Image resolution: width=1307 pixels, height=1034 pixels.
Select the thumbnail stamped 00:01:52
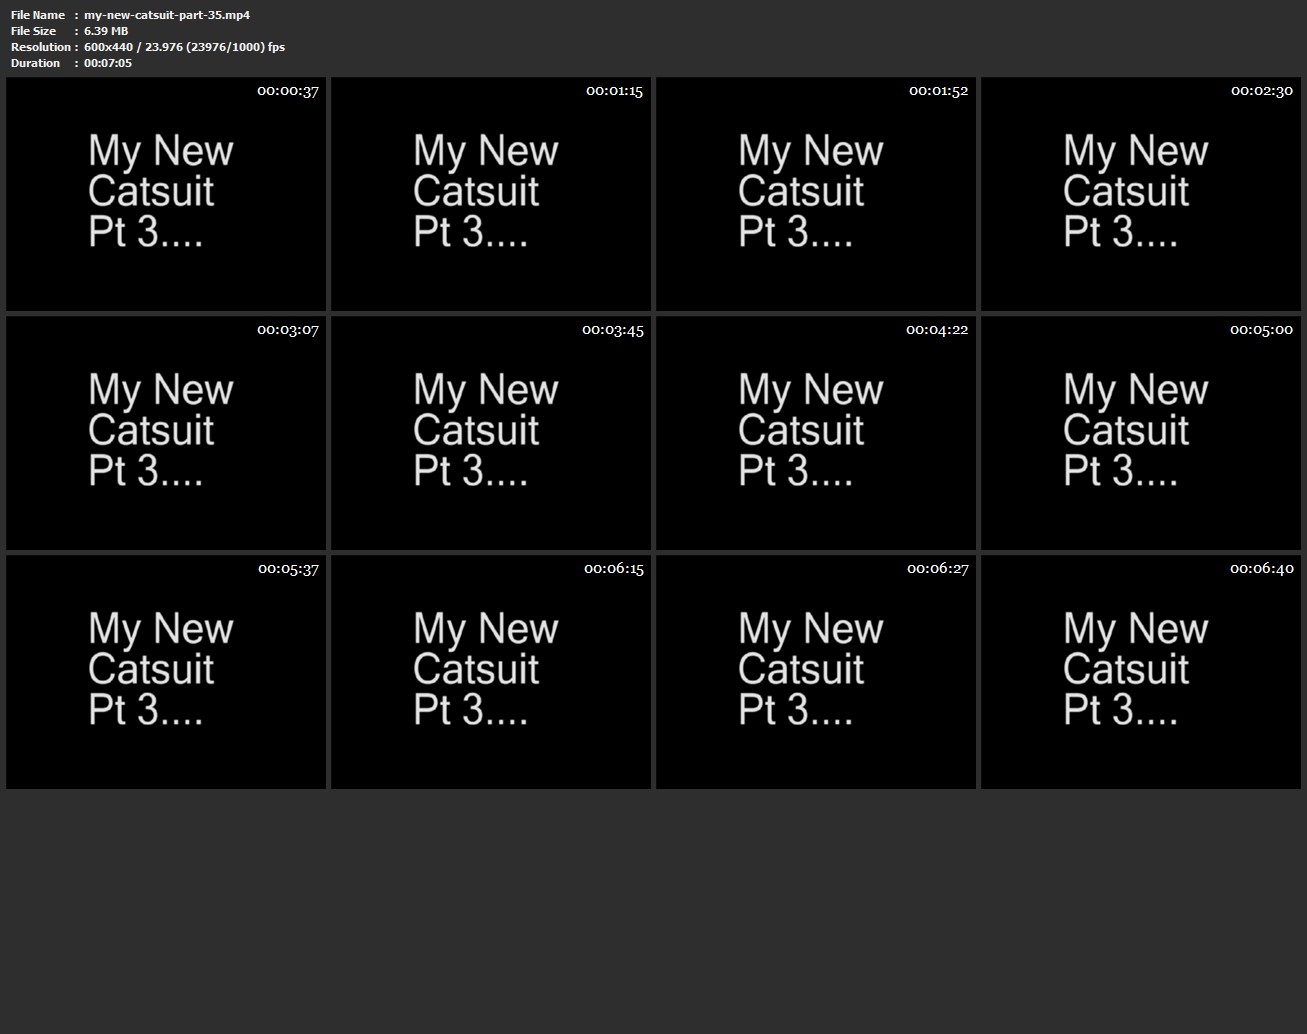point(816,194)
